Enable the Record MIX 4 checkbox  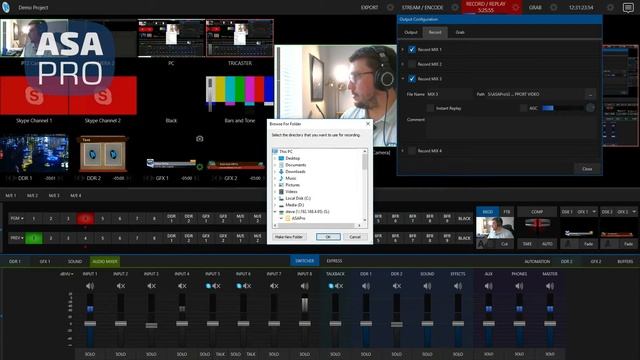pyautogui.click(x=412, y=151)
